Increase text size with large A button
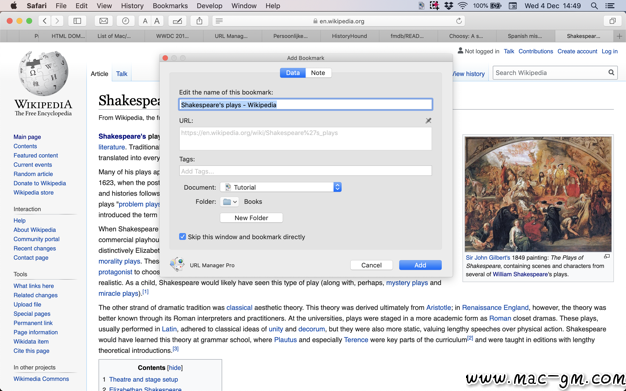This screenshot has width=626, height=391. 157,21
